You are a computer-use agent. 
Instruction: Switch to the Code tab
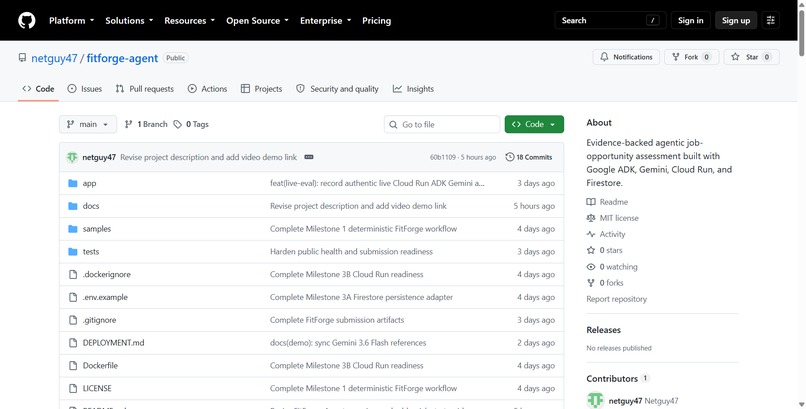tap(38, 89)
